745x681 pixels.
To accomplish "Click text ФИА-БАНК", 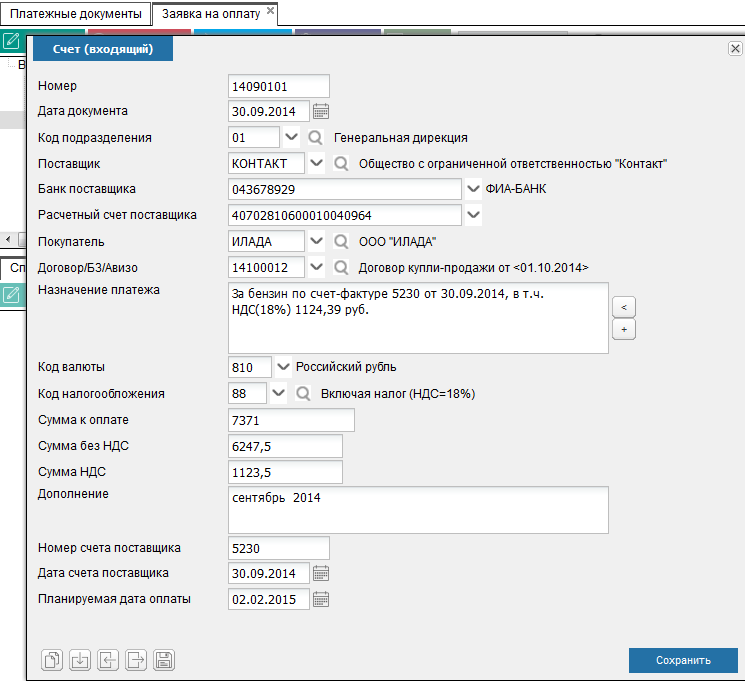I will click(x=516, y=189).
